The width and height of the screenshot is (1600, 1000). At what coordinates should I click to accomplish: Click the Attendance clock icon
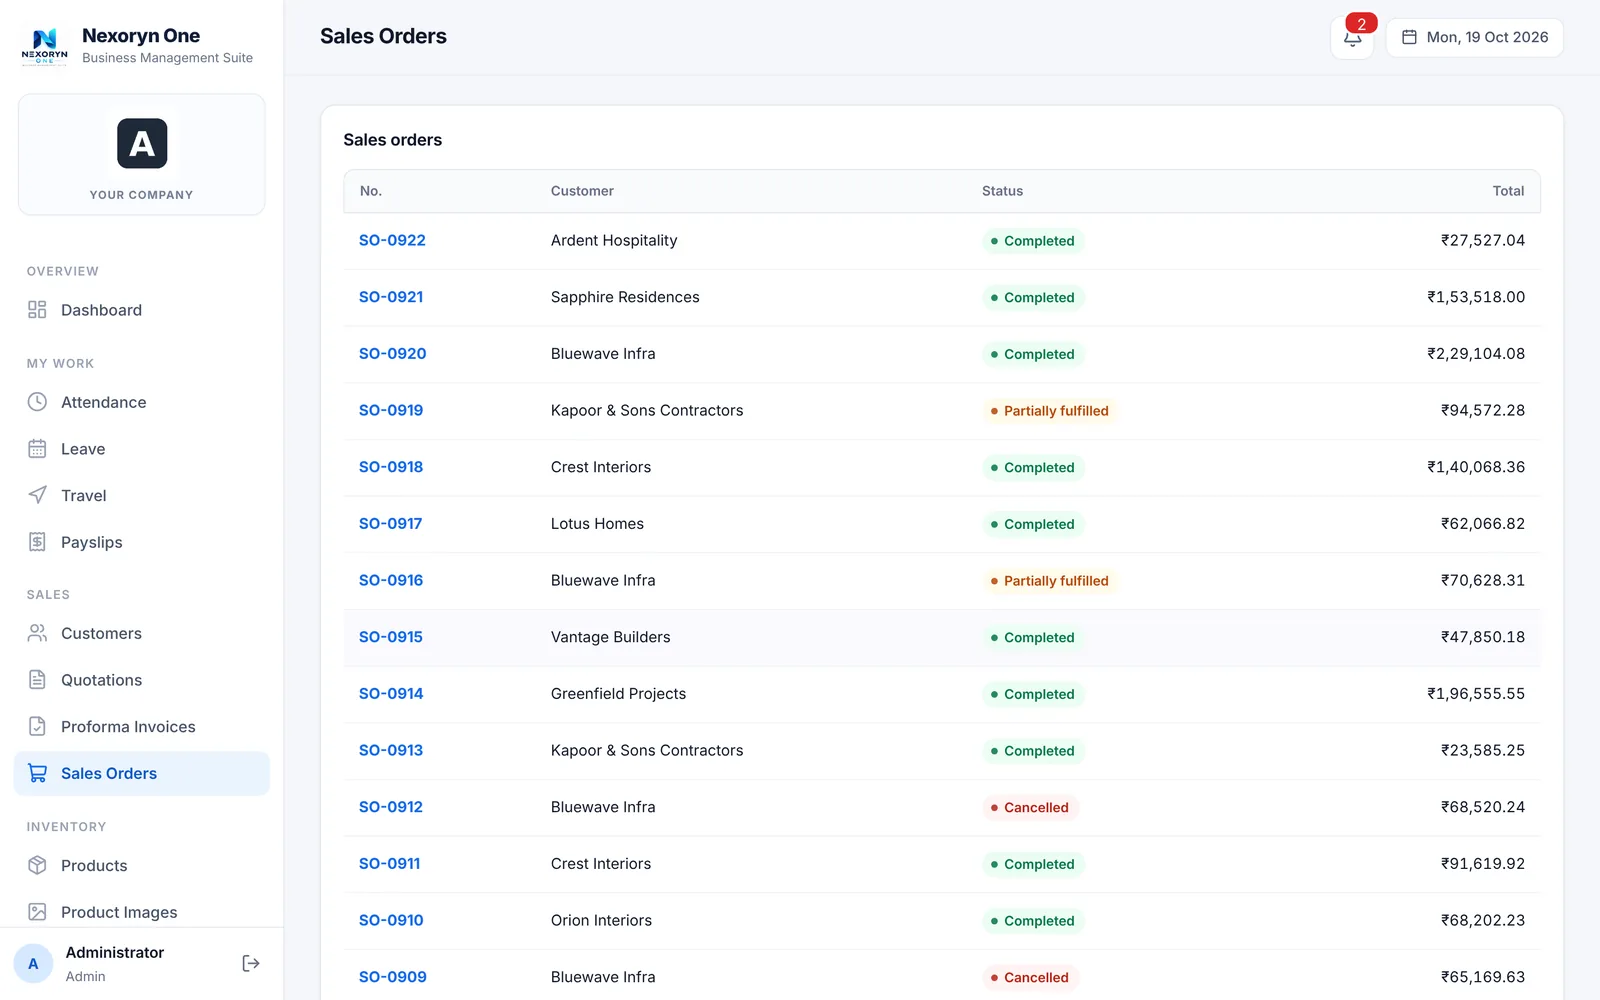point(37,402)
